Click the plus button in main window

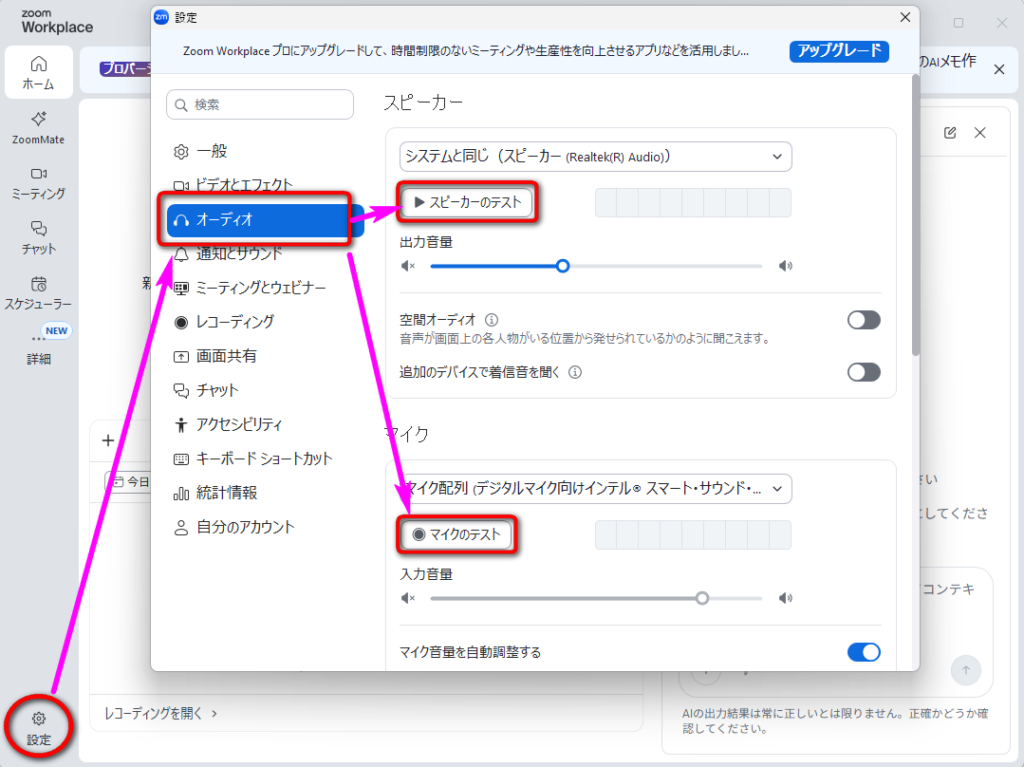[108, 441]
